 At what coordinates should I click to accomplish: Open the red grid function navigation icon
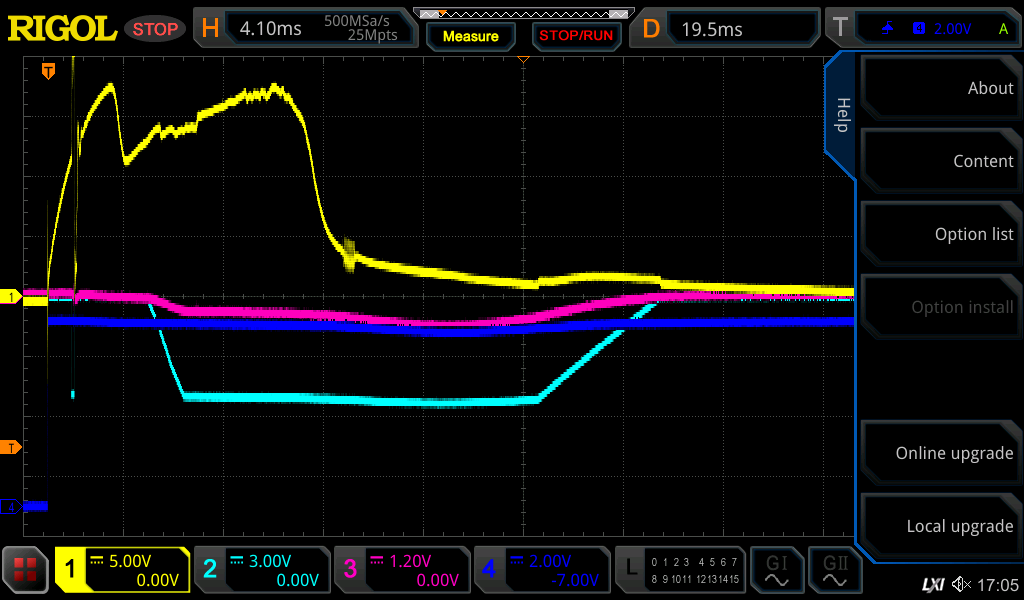pos(25,570)
